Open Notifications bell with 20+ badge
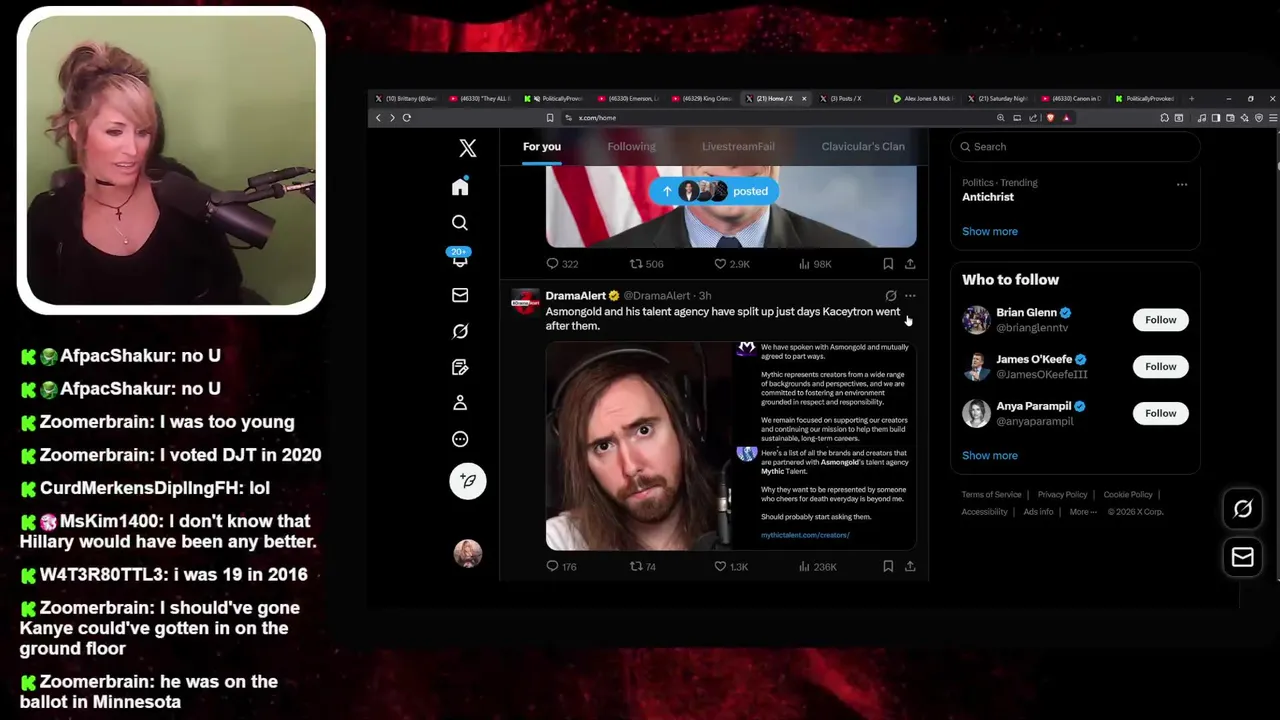1280x720 pixels. tap(460, 258)
